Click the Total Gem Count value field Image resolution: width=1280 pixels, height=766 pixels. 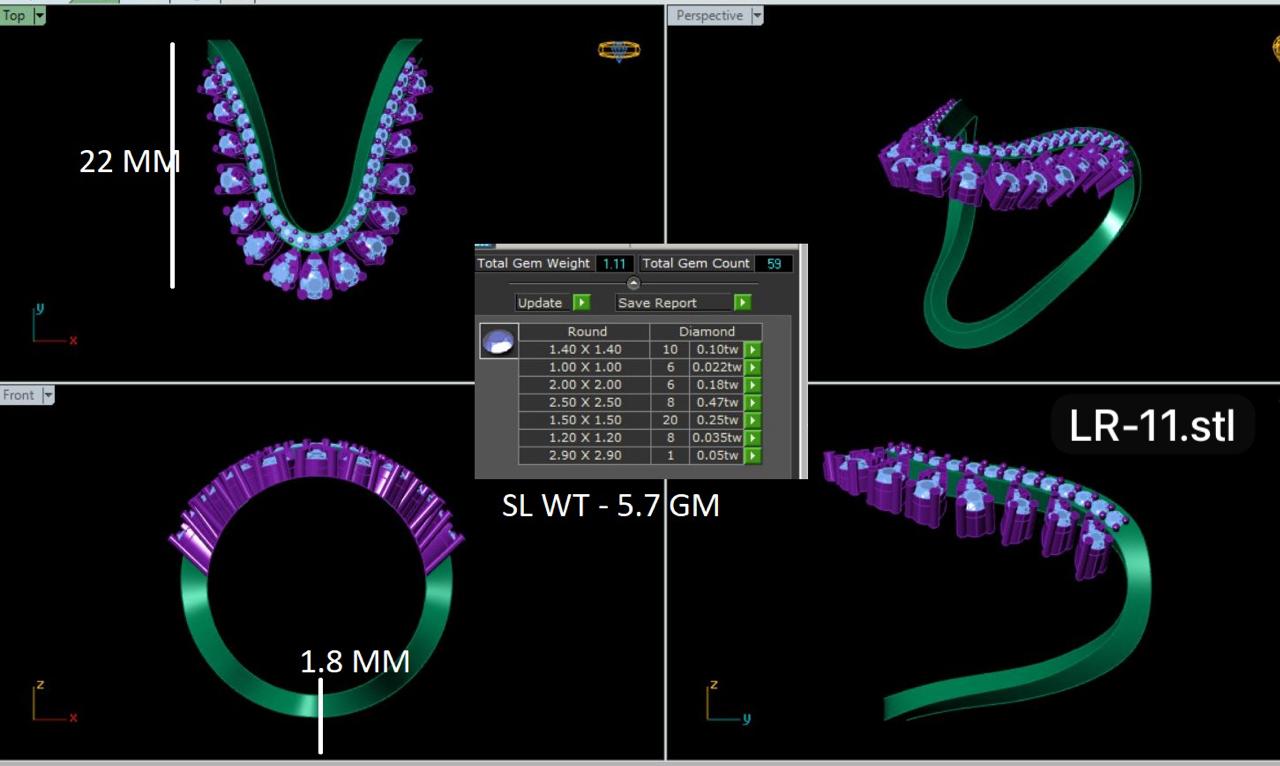click(773, 263)
